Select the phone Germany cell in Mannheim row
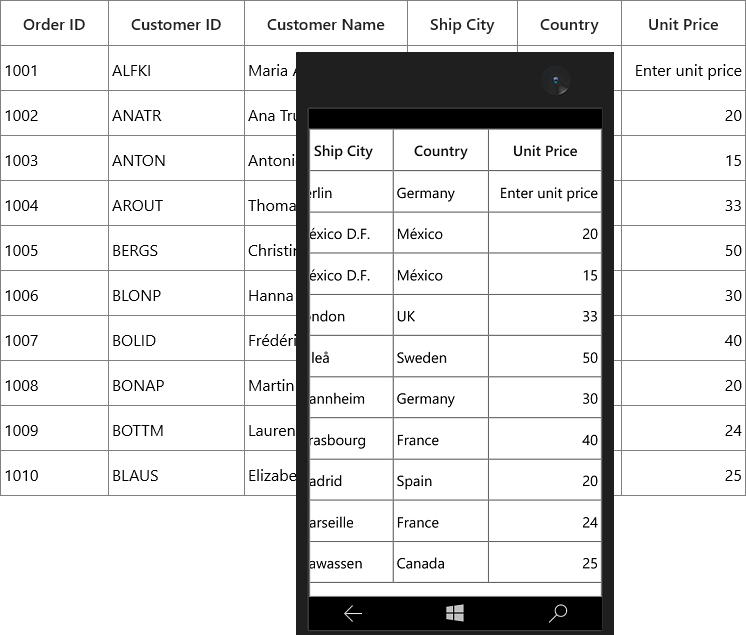Image resolution: width=746 pixels, height=635 pixels. point(441,397)
